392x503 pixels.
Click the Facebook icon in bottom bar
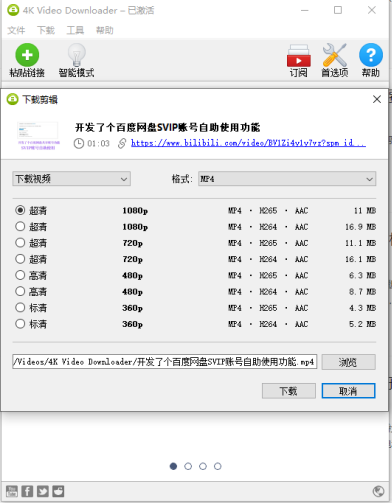click(27, 491)
